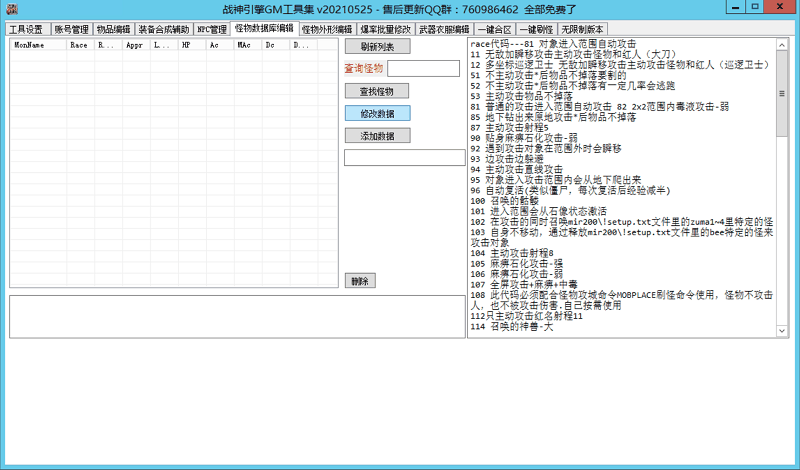800x470 pixels.
Task: Click the application icon in title bar
Action: point(8,8)
